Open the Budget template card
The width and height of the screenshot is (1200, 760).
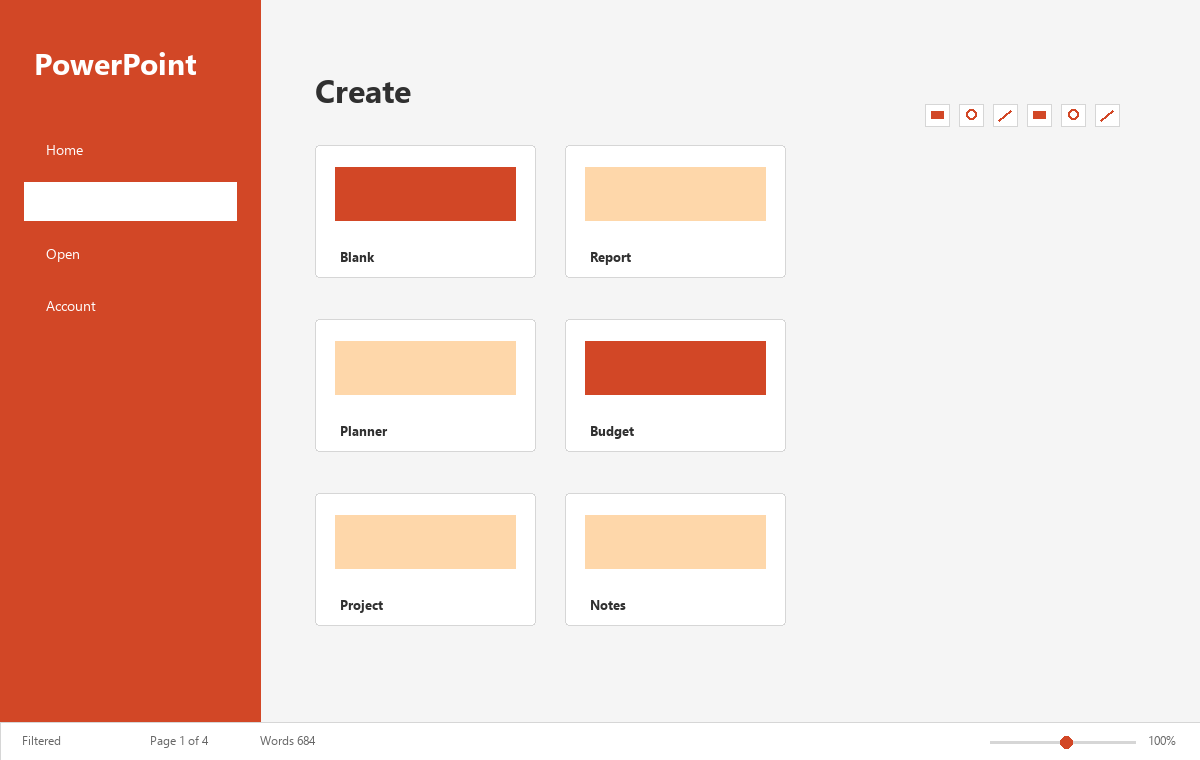click(x=675, y=385)
